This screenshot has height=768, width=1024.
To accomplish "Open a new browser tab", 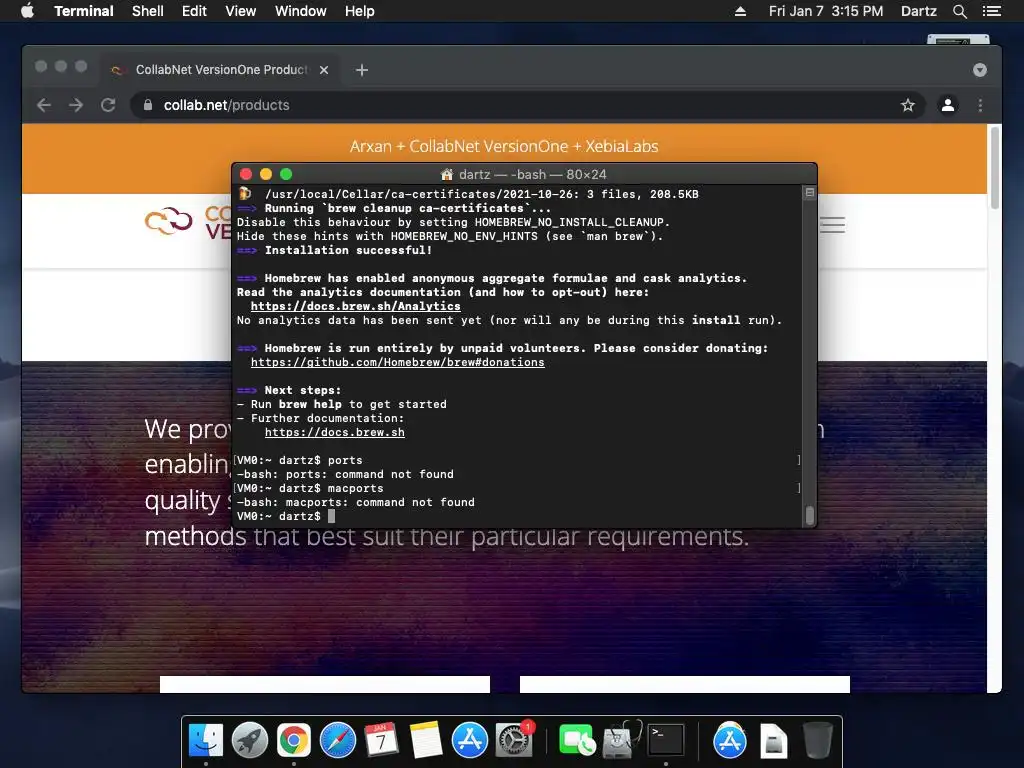I will pyautogui.click(x=361, y=70).
